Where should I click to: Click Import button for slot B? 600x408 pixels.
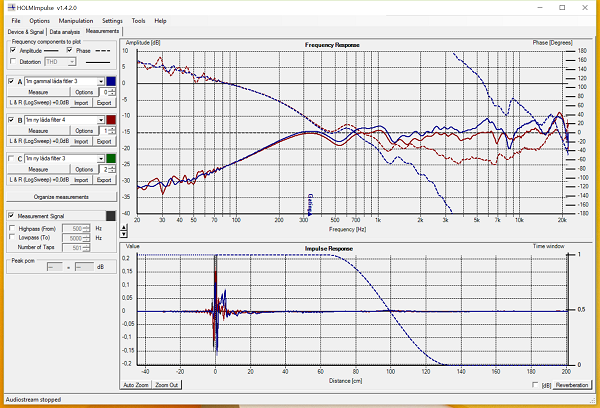(x=81, y=142)
